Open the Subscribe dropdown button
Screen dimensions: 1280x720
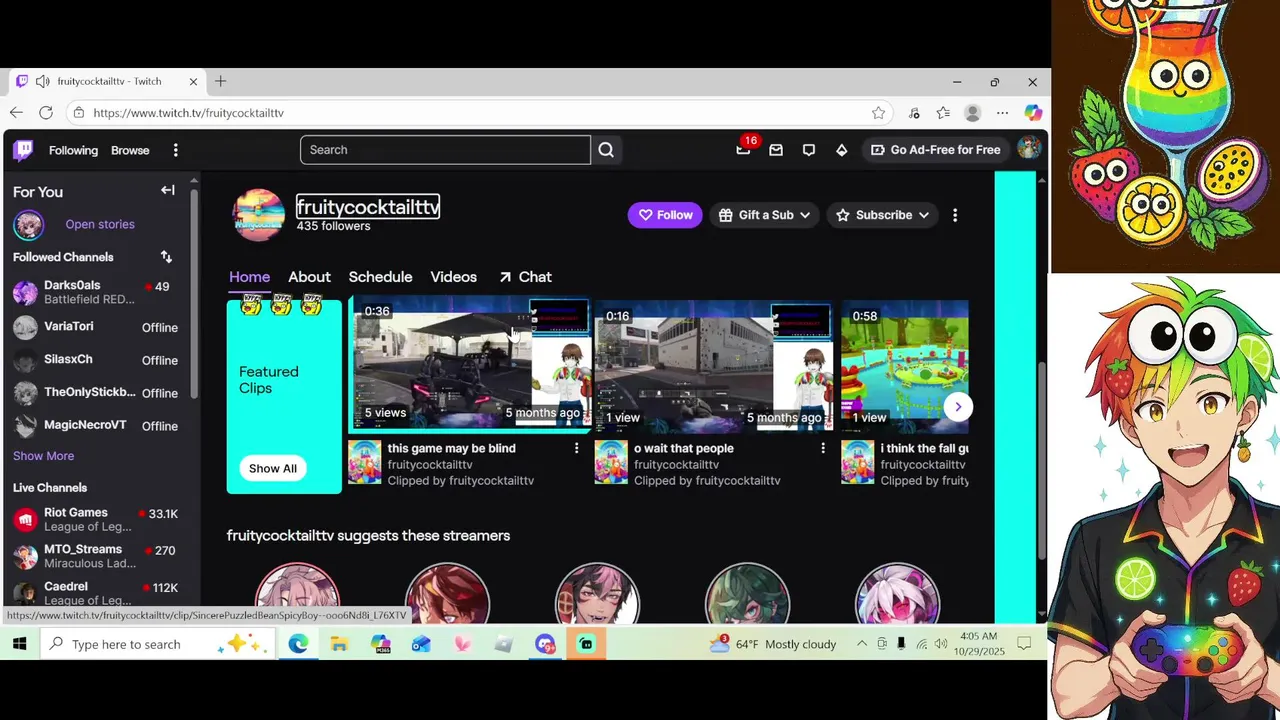click(x=883, y=215)
